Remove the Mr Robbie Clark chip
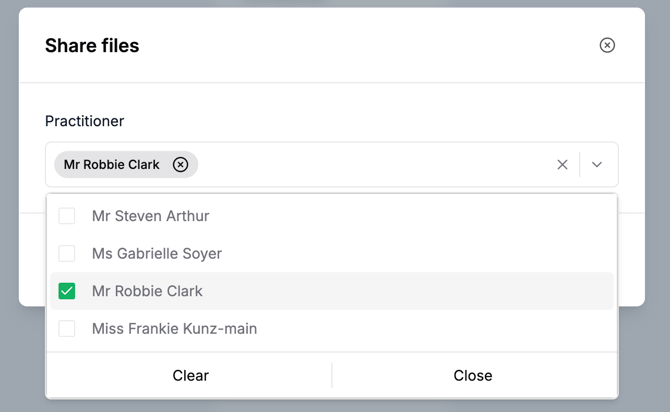Viewport: 670px width, 412px height. tap(180, 165)
